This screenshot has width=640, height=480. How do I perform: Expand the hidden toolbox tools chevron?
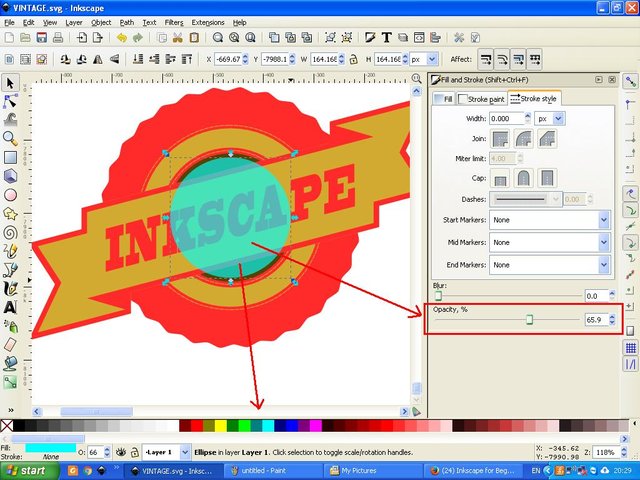click(x=10, y=409)
